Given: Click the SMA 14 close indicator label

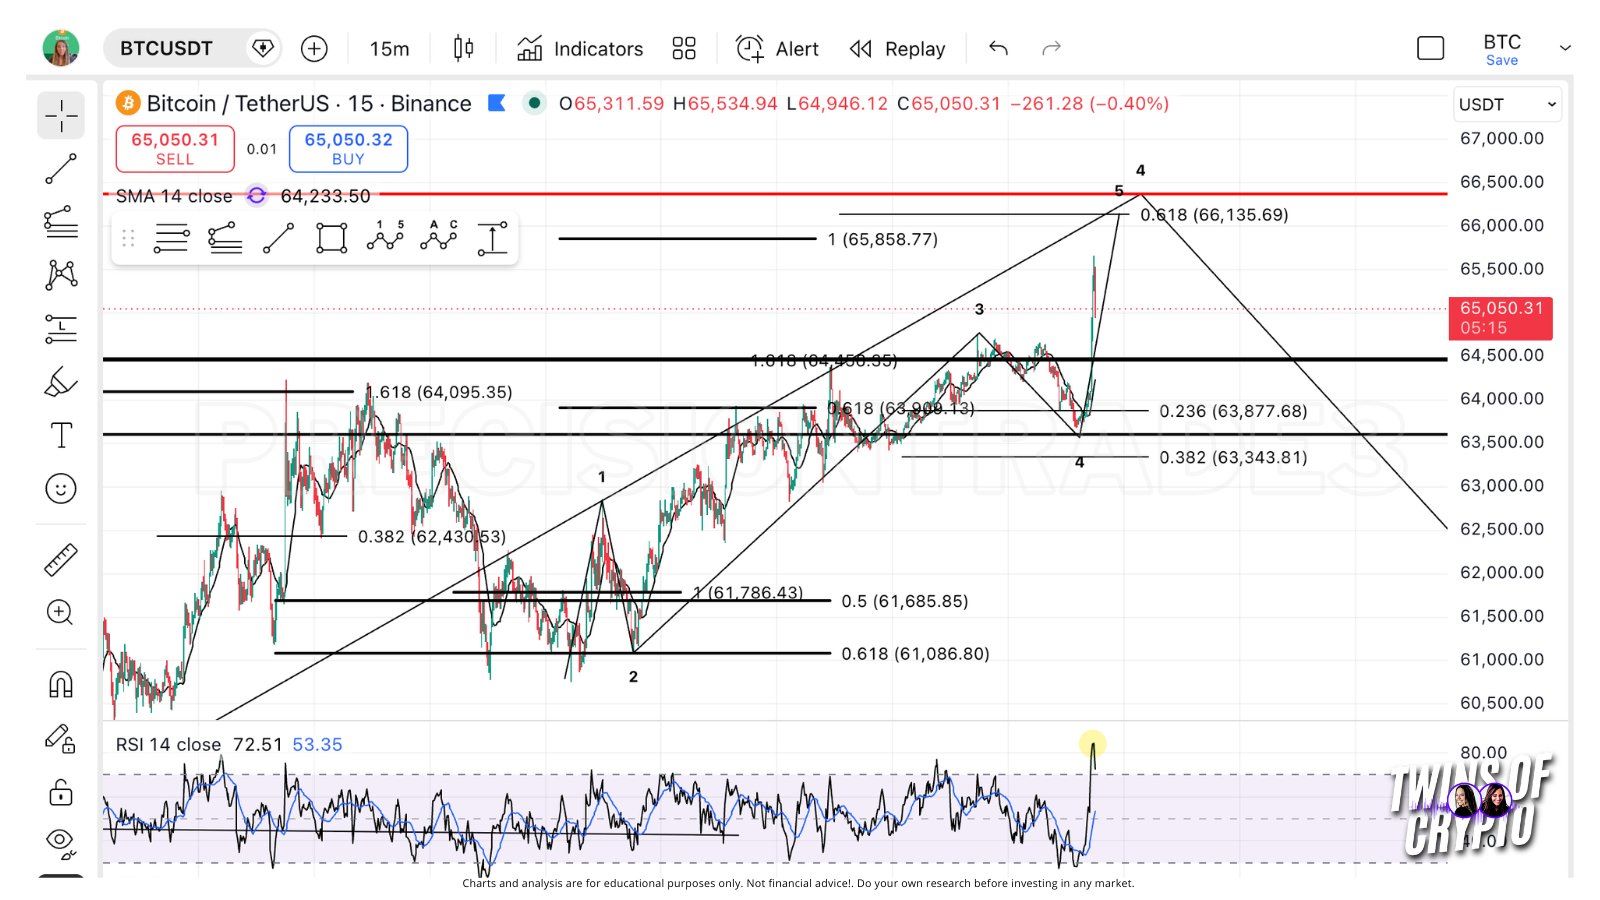Looking at the screenshot, I should pos(174,196).
